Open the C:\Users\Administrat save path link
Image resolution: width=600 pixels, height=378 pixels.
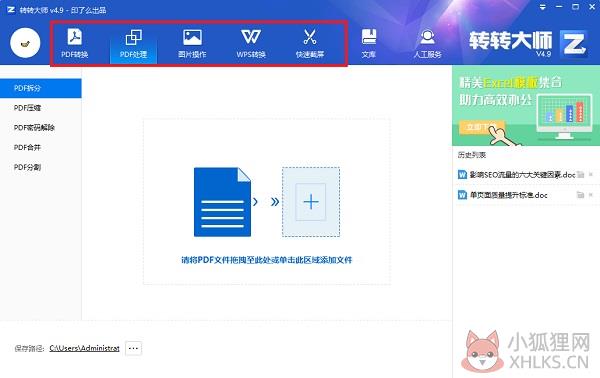[x=84, y=348]
